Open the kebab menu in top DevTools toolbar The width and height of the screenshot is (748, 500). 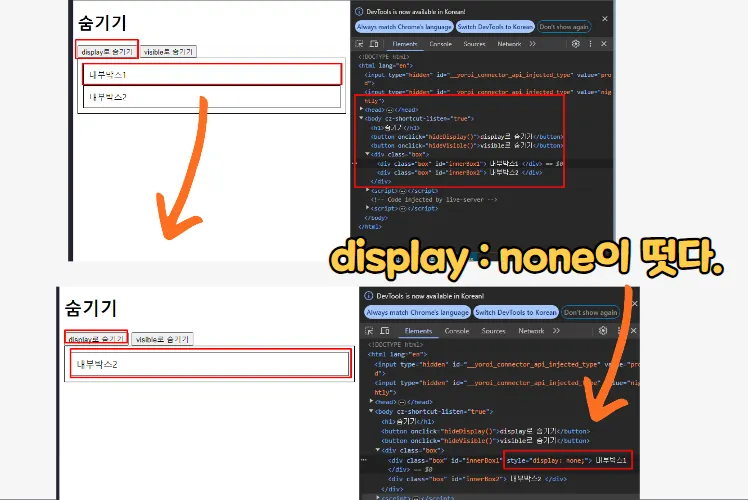591,44
